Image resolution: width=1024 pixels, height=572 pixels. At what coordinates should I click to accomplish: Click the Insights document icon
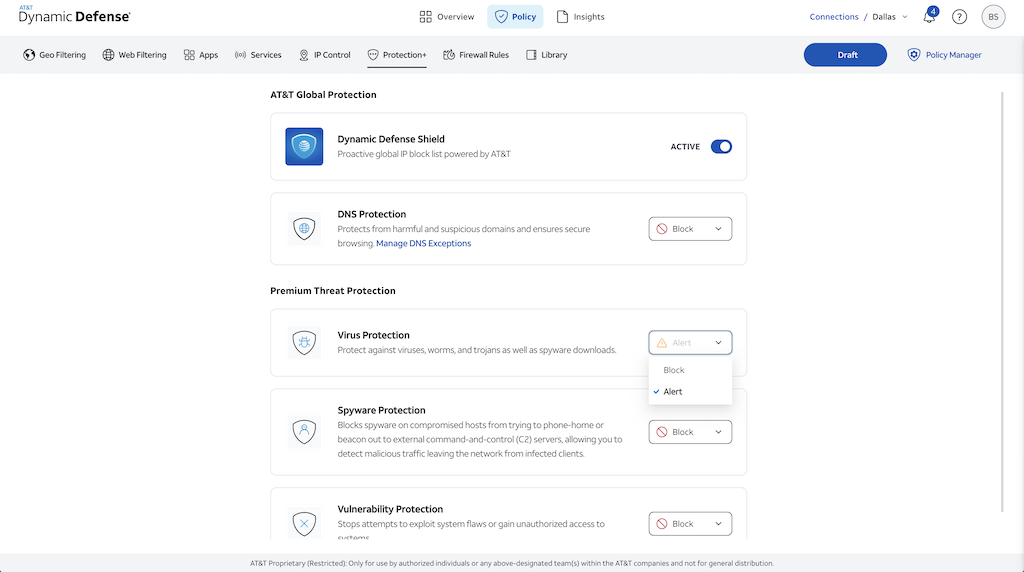point(562,17)
